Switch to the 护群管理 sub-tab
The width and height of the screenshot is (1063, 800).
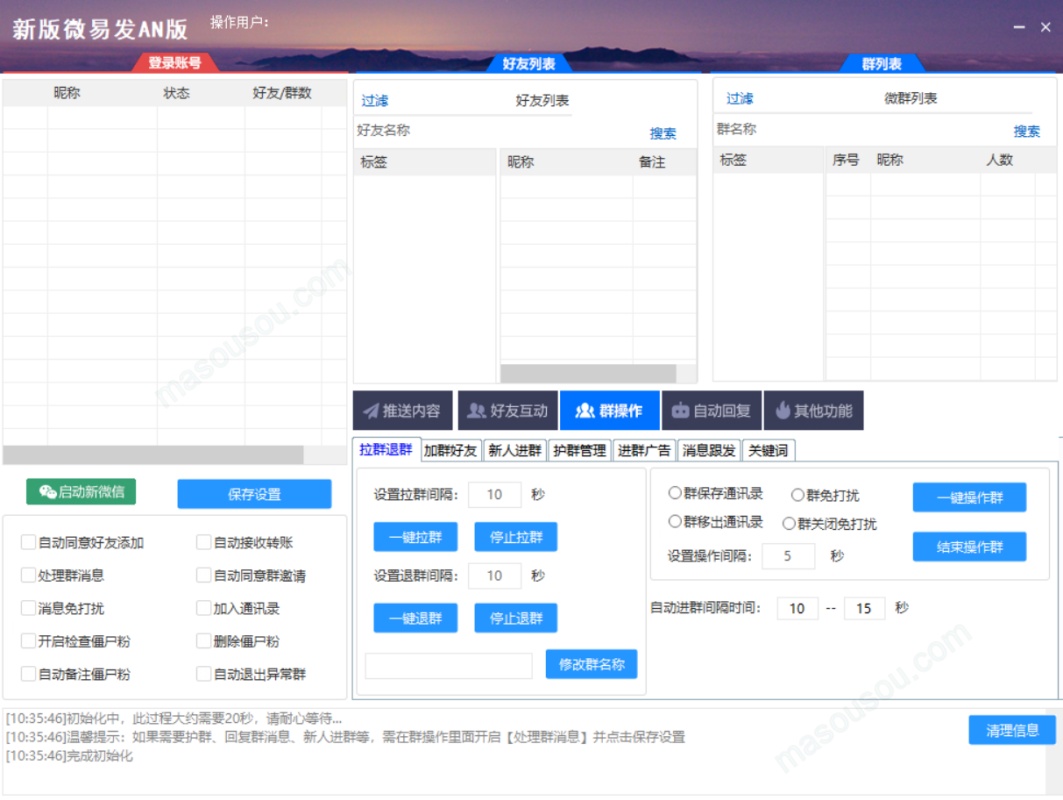coord(579,450)
